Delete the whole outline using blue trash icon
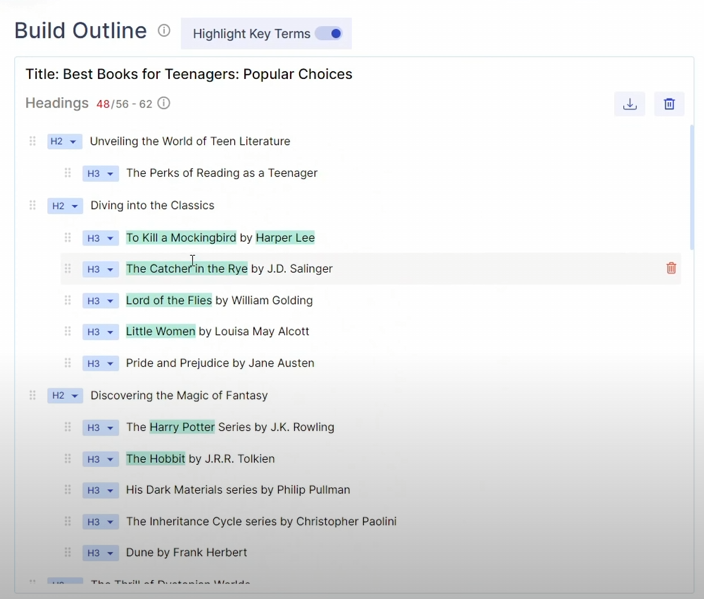The image size is (704, 599). coord(669,104)
